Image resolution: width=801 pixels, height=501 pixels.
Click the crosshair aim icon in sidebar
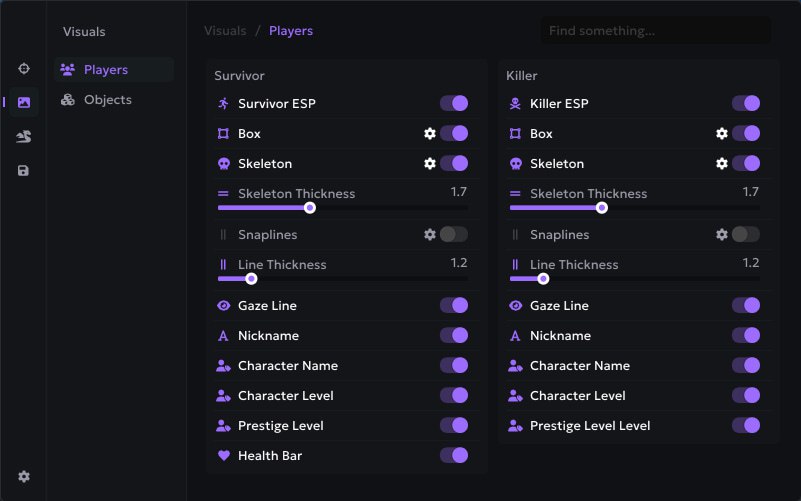pyautogui.click(x=24, y=68)
